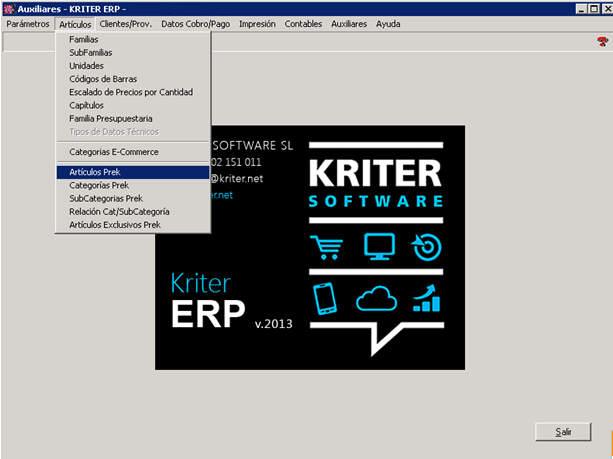Choose Relación Cat/SubCategoría
Screen dimensions: 613x459
(133, 212)
